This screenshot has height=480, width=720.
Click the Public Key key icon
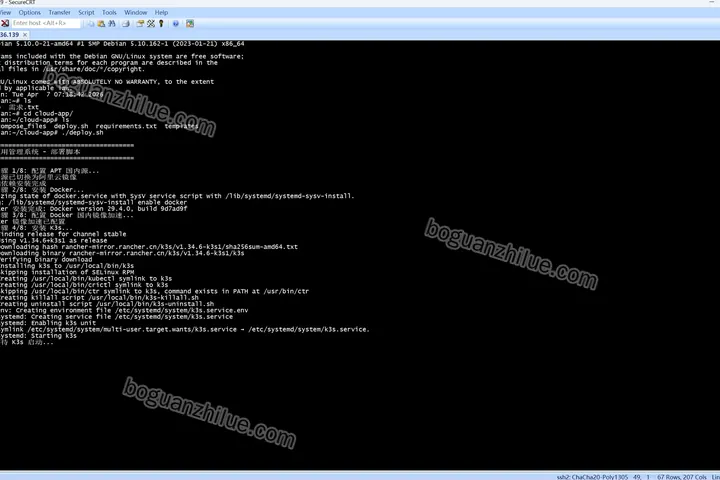pyautogui.click(x=161, y=23)
